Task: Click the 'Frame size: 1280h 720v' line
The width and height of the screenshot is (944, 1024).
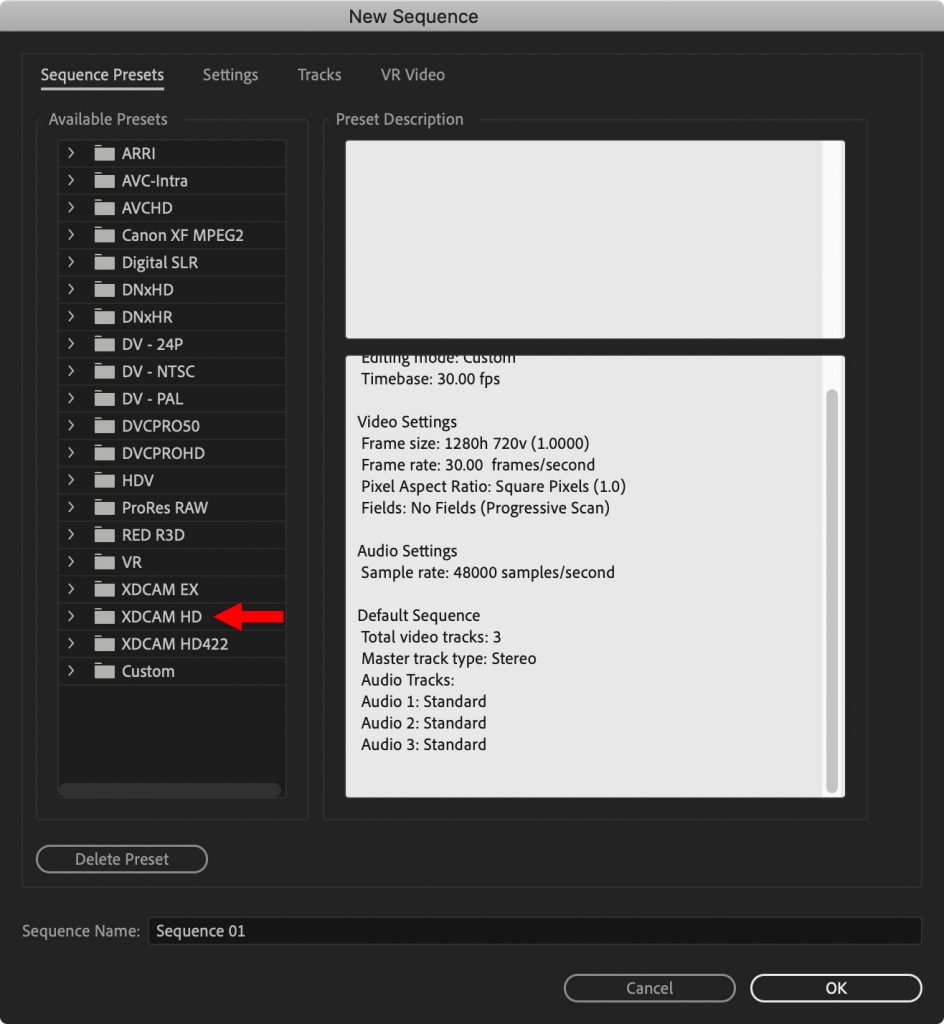Action: point(475,443)
